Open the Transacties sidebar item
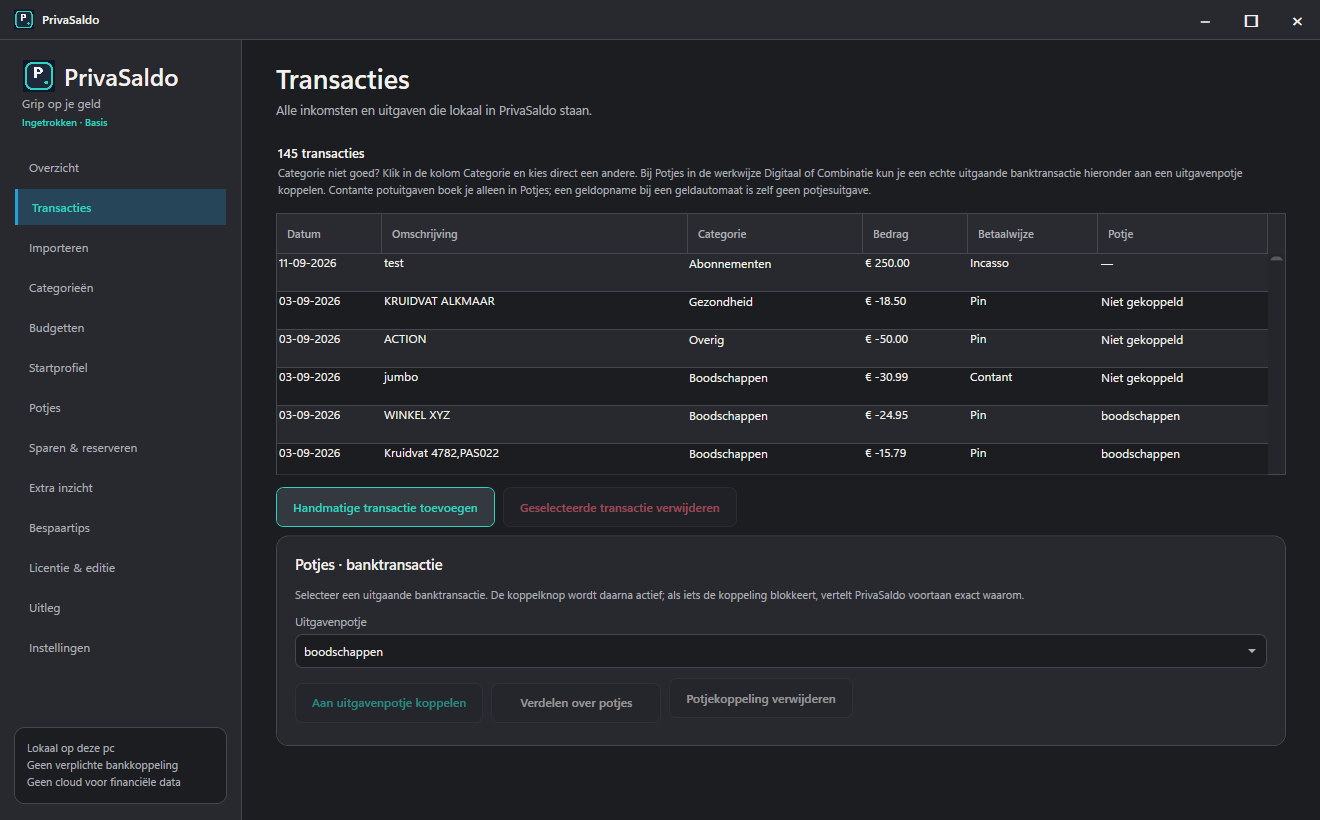 click(x=120, y=208)
